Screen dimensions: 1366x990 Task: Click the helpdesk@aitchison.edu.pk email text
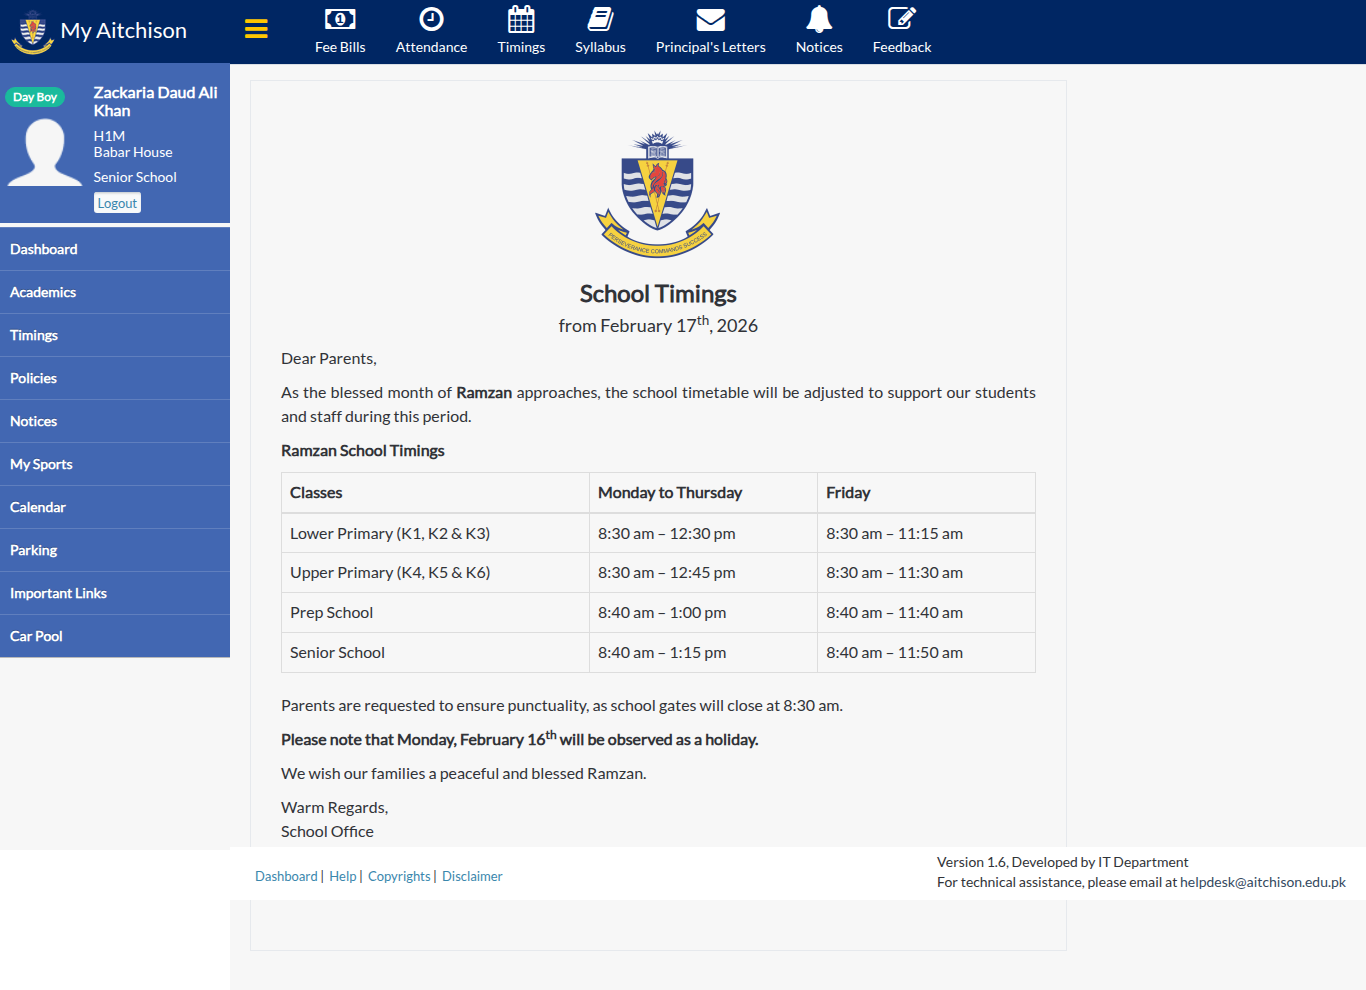coord(1263,882)
